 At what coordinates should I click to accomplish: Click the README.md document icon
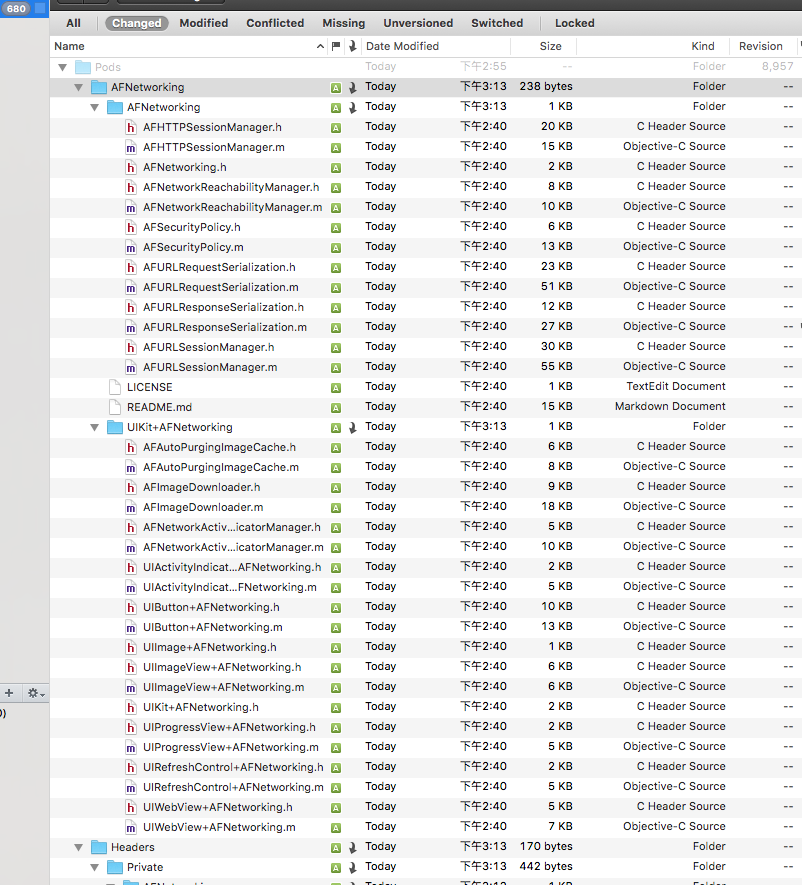point(115,408)
